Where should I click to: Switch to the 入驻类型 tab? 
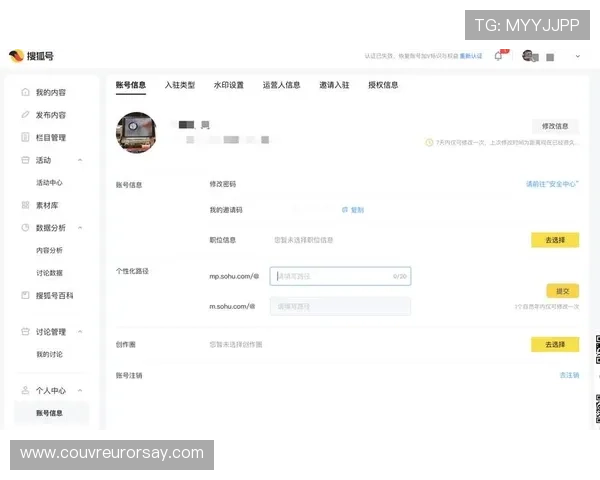click(x=180, y=85)
